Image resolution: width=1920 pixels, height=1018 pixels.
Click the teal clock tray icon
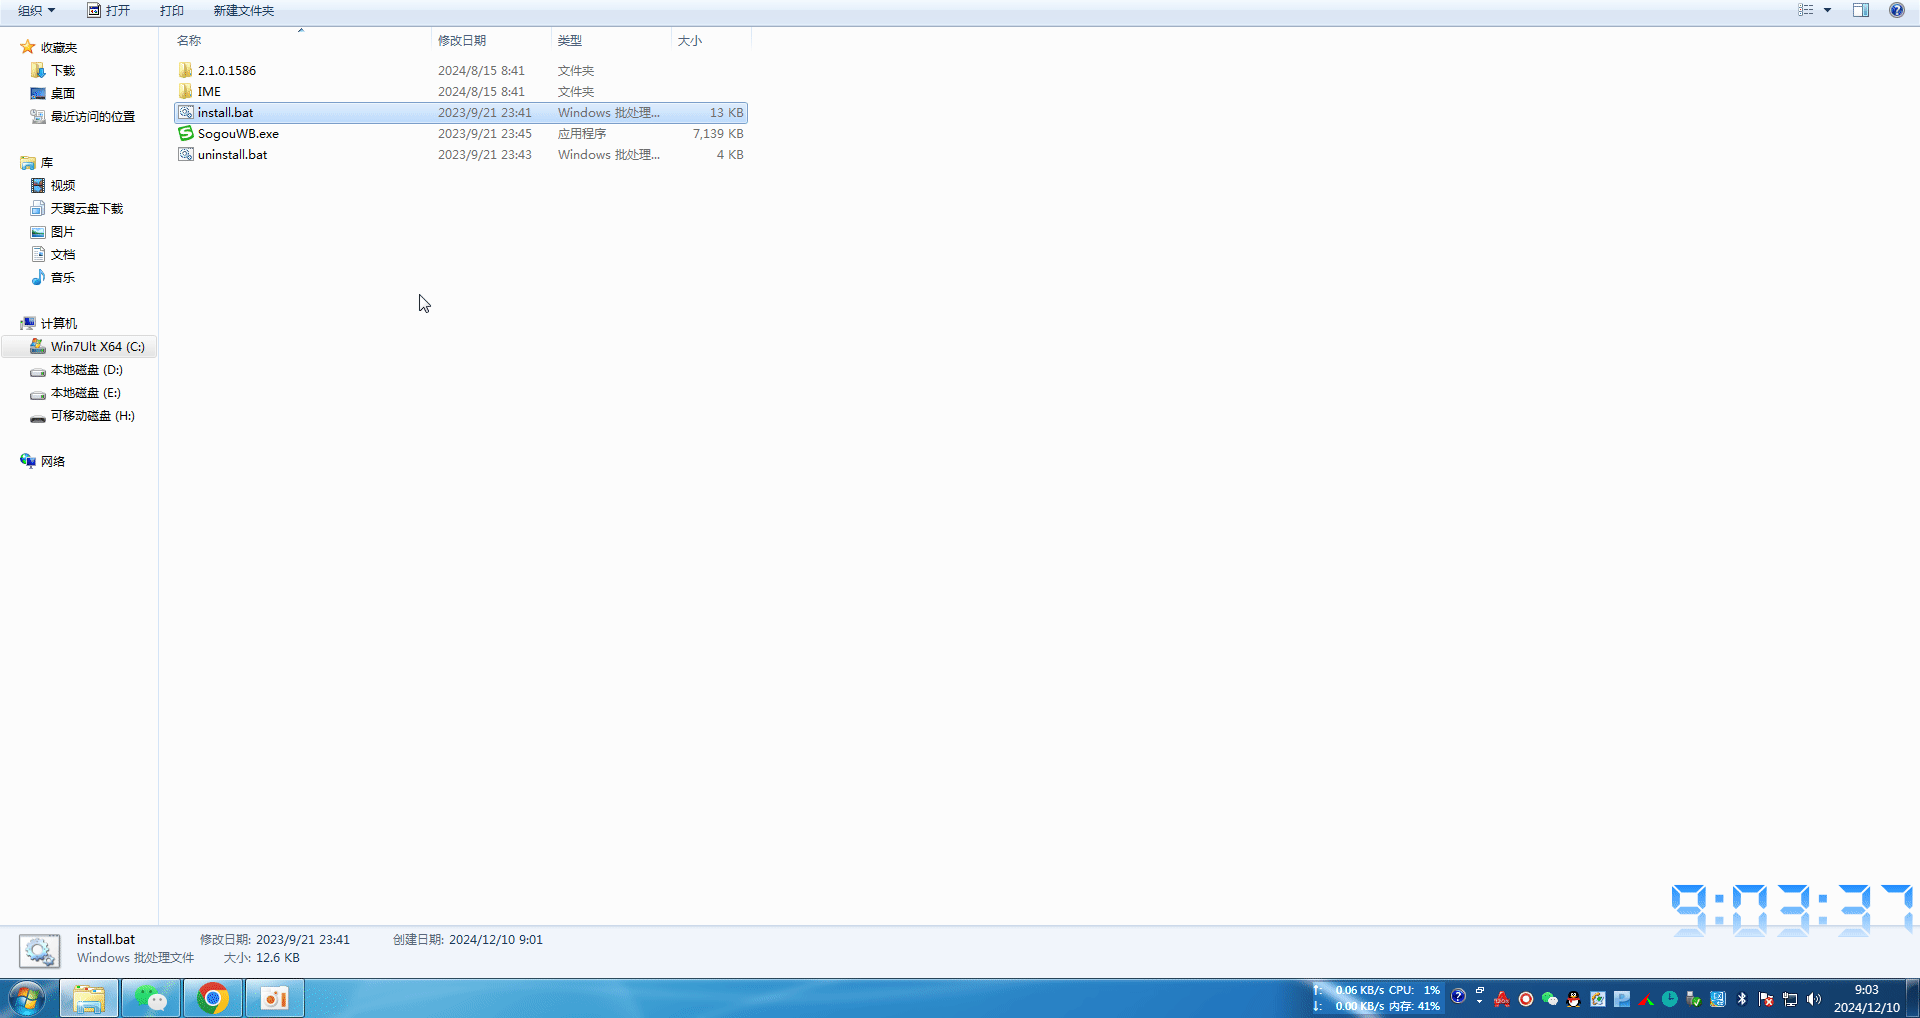coord(1670,999)
